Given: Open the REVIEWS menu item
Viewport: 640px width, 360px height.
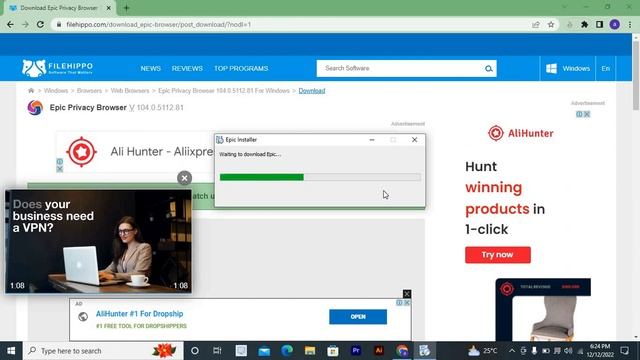Looking at the screenshot, I should click(x=187, y=69).
